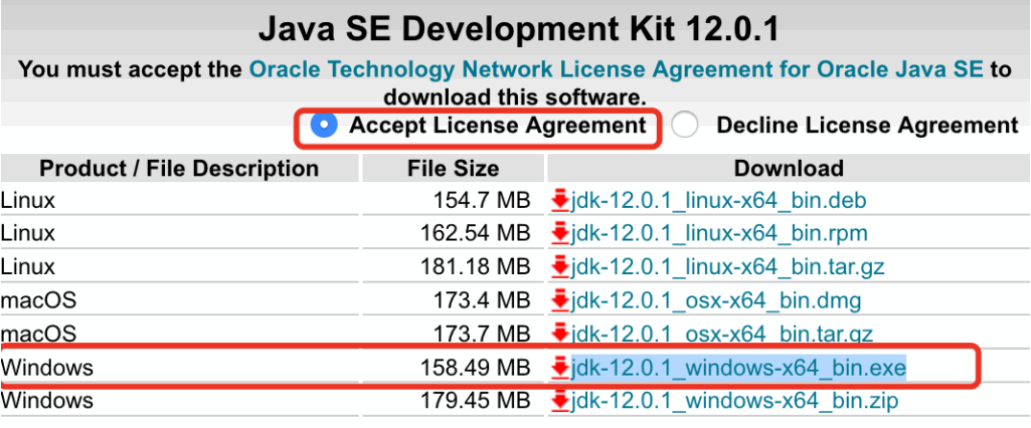Download jdk-12.0.1_windows-x64_bin.zip
1031x428 pixels.
click(x=734, y=400)
